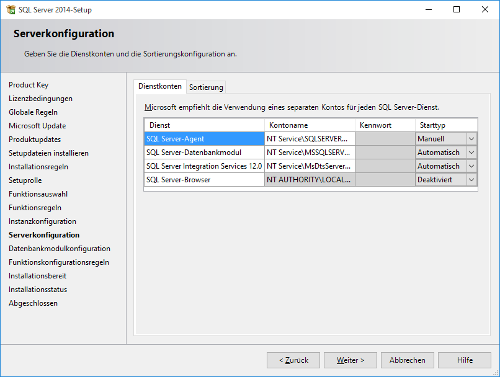Edit account name NT Service\MsDtsServer... cell
Image resolution: width=500 pixels, height=377 pixels.
[310, 166]
